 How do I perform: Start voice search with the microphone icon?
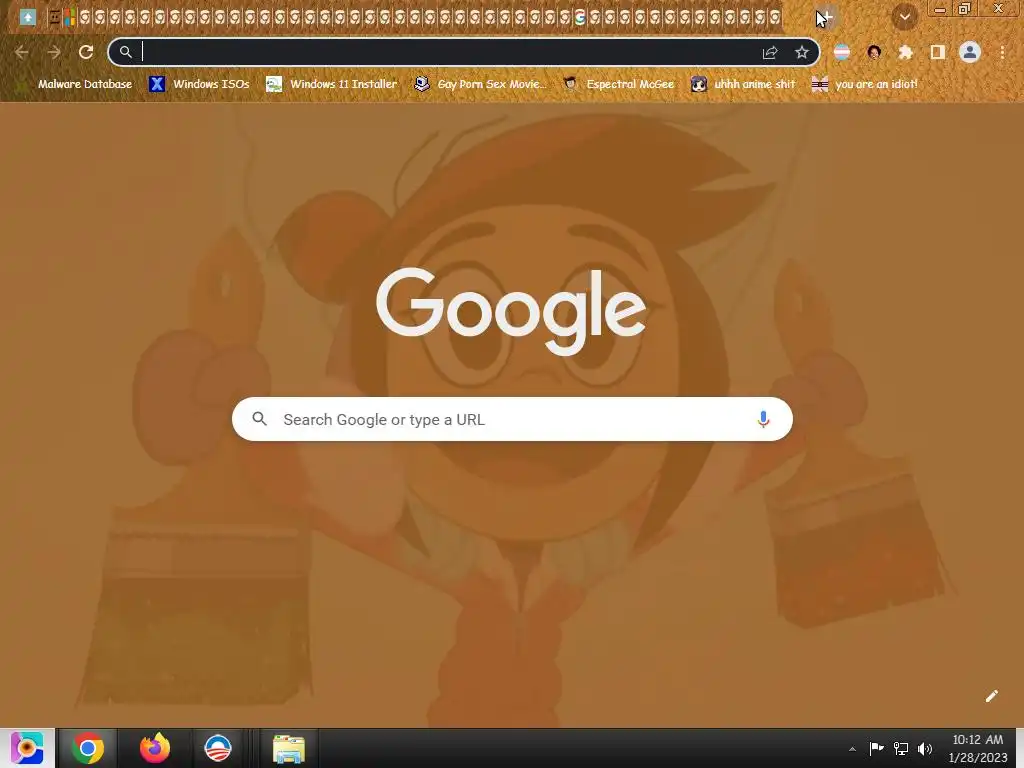click(x=763, y=419)
